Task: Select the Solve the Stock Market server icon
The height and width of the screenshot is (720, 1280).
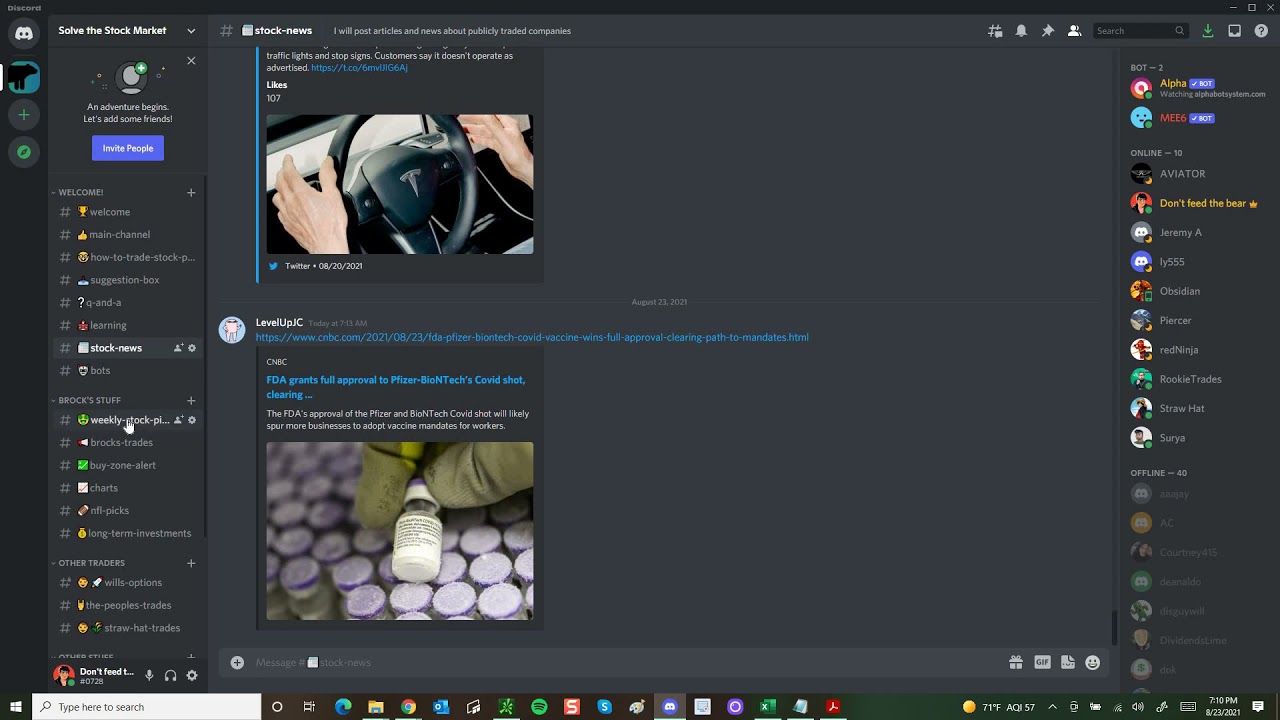Action: [x=24, y=77]
